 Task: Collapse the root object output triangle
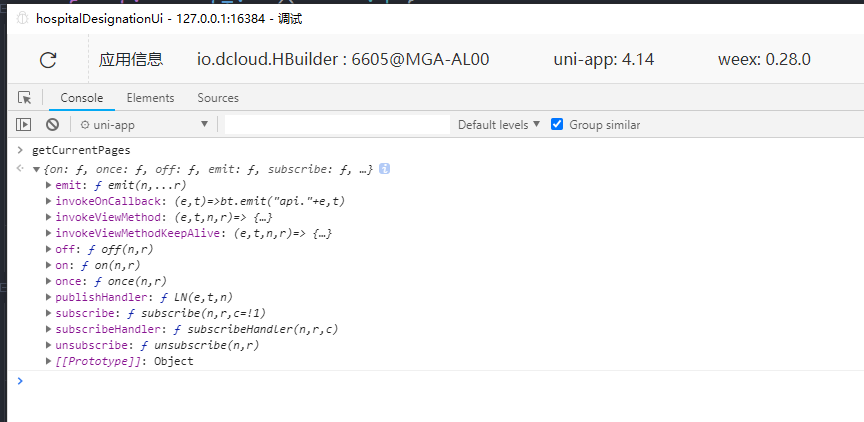36,170
